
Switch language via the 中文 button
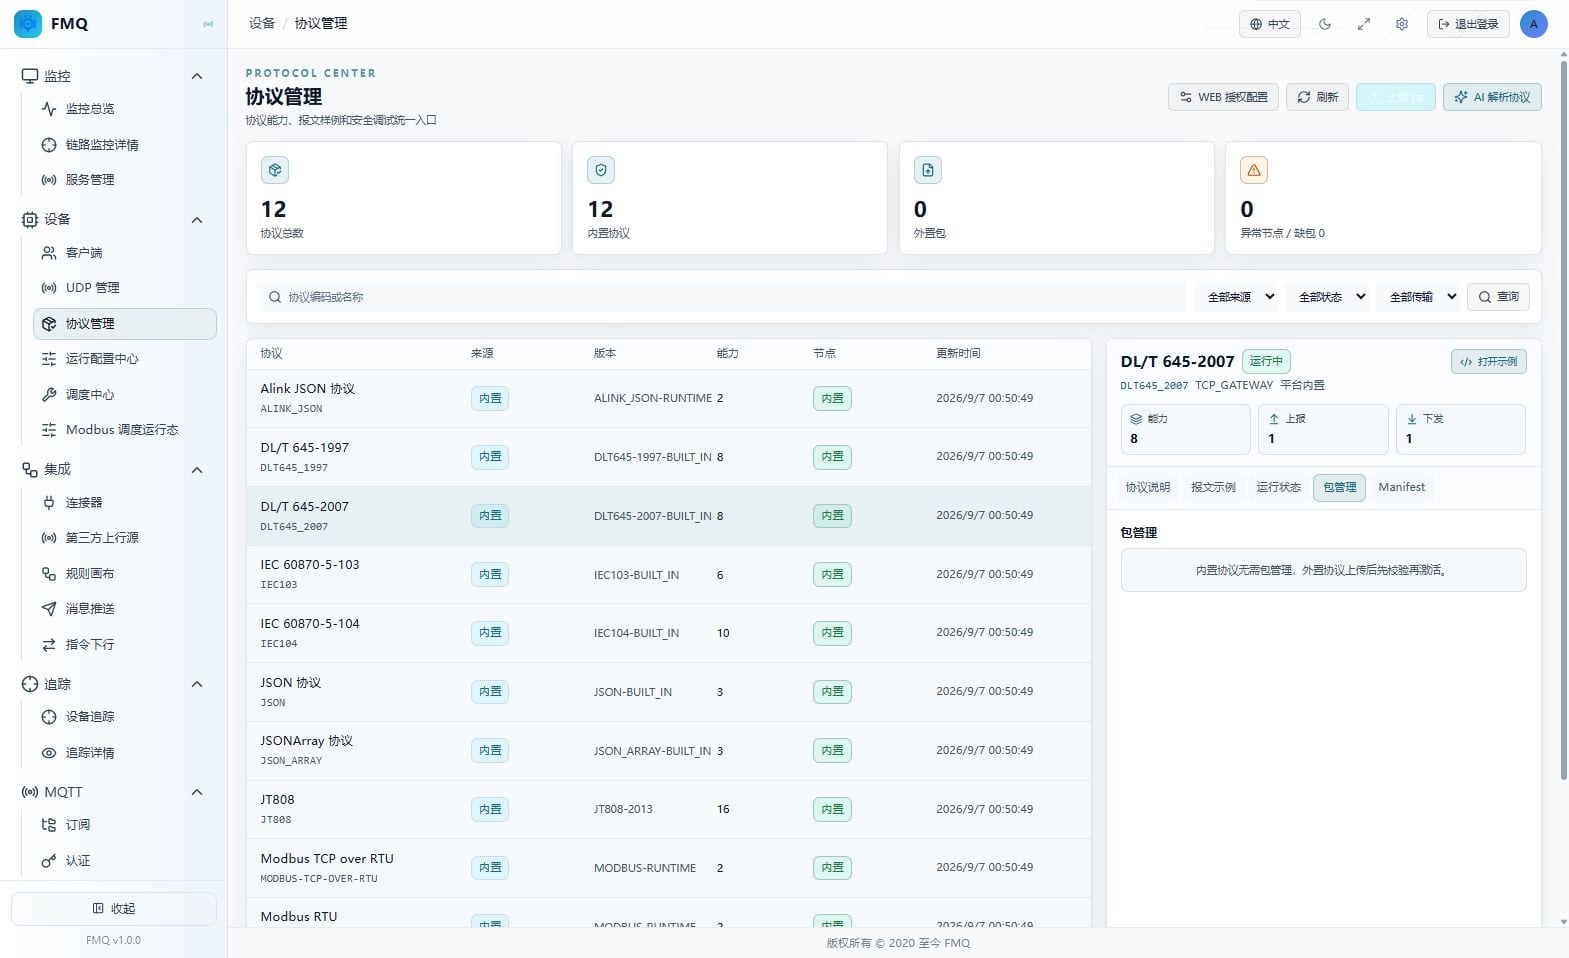click(1270, 24)
